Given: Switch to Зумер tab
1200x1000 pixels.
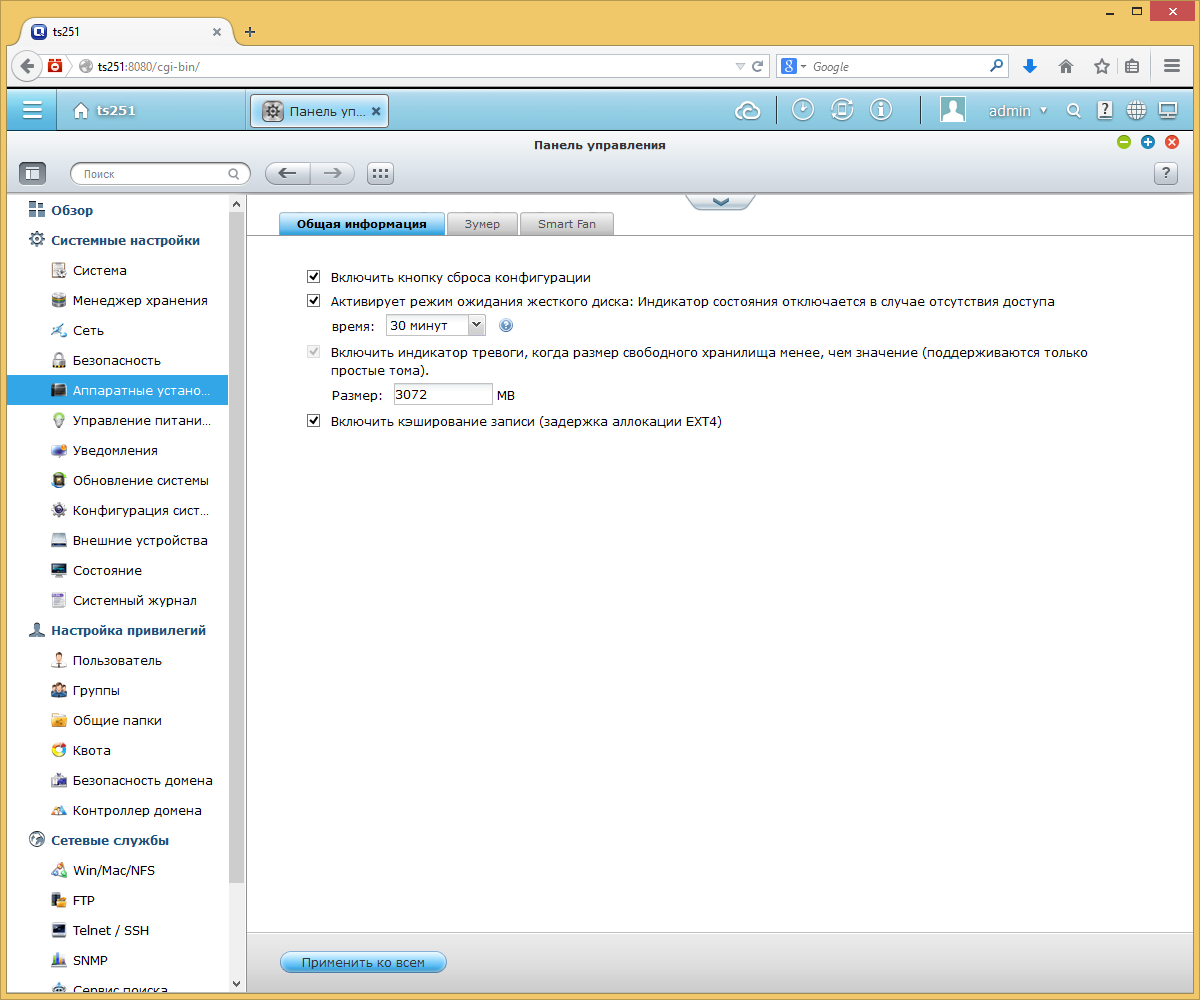Looking at the screenshot, I should point(482,224).
